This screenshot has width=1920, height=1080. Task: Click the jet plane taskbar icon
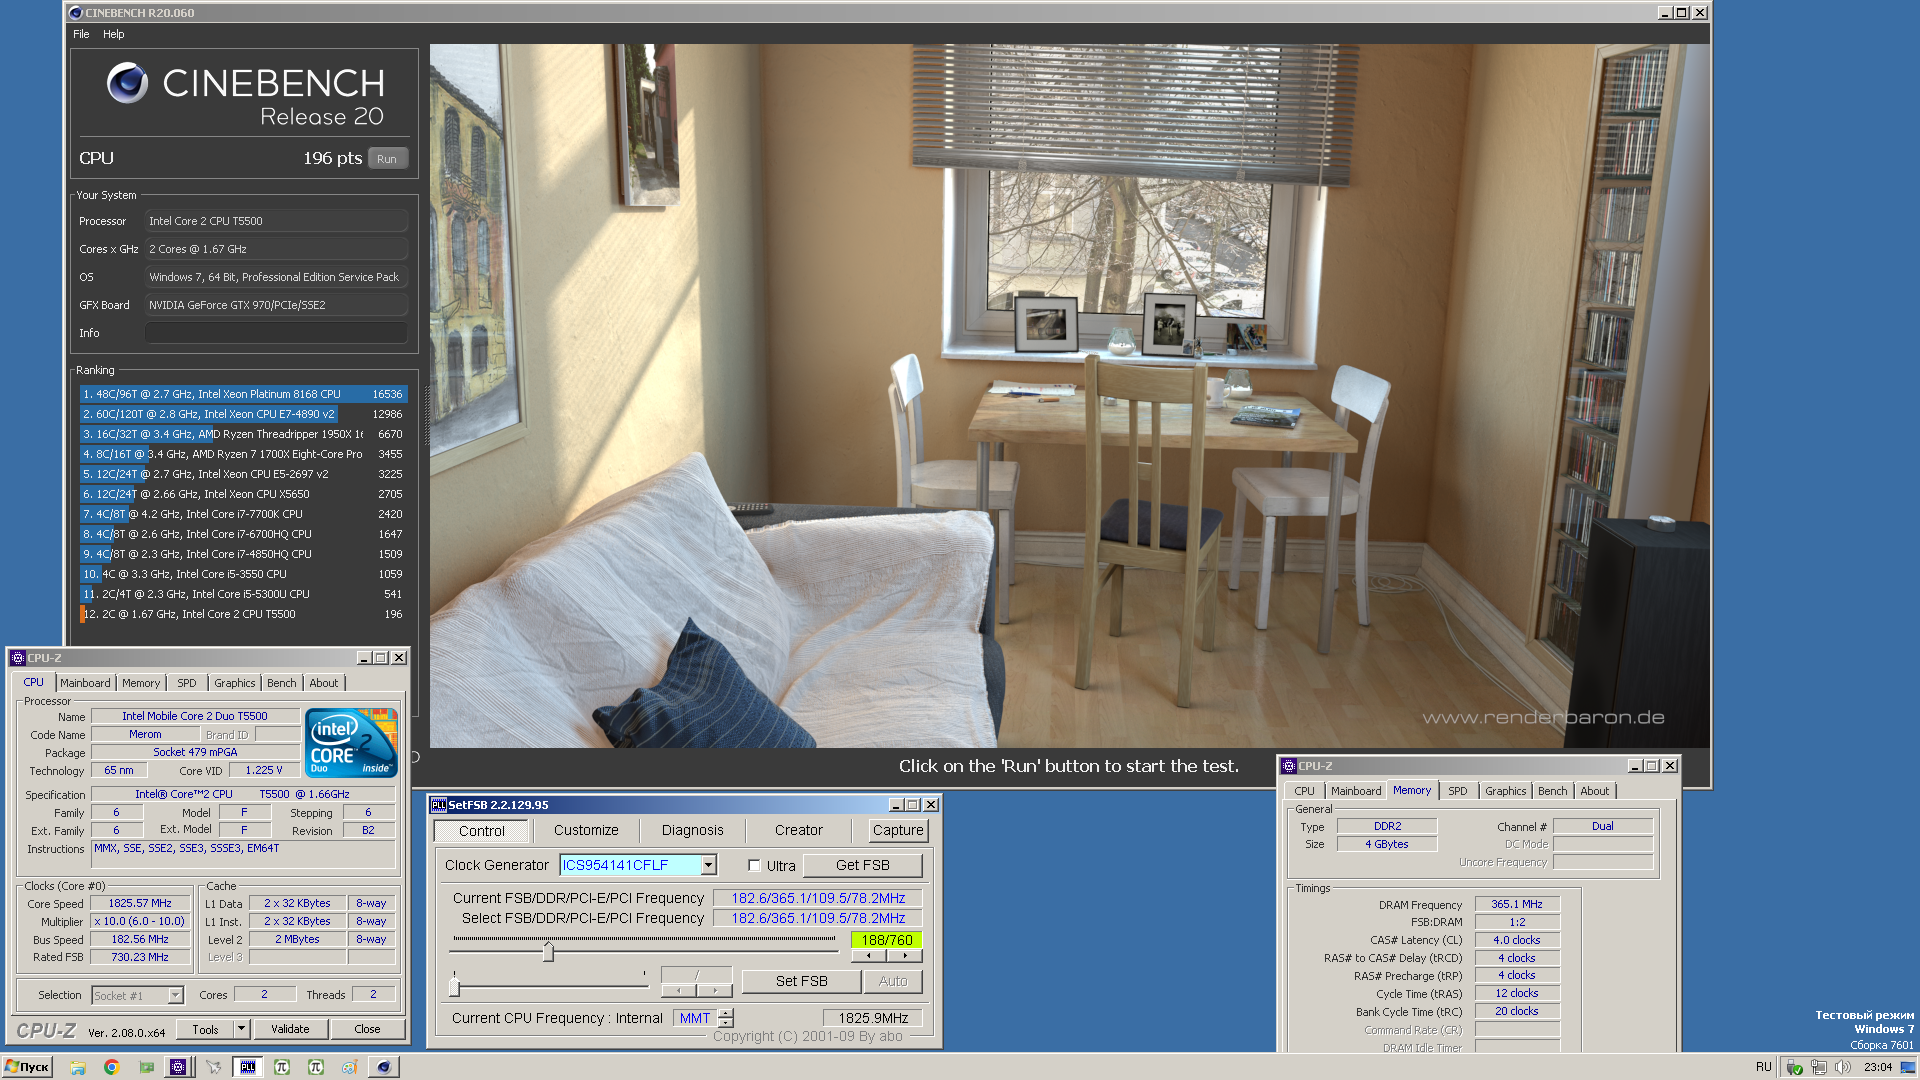[x=213, y=1067]
